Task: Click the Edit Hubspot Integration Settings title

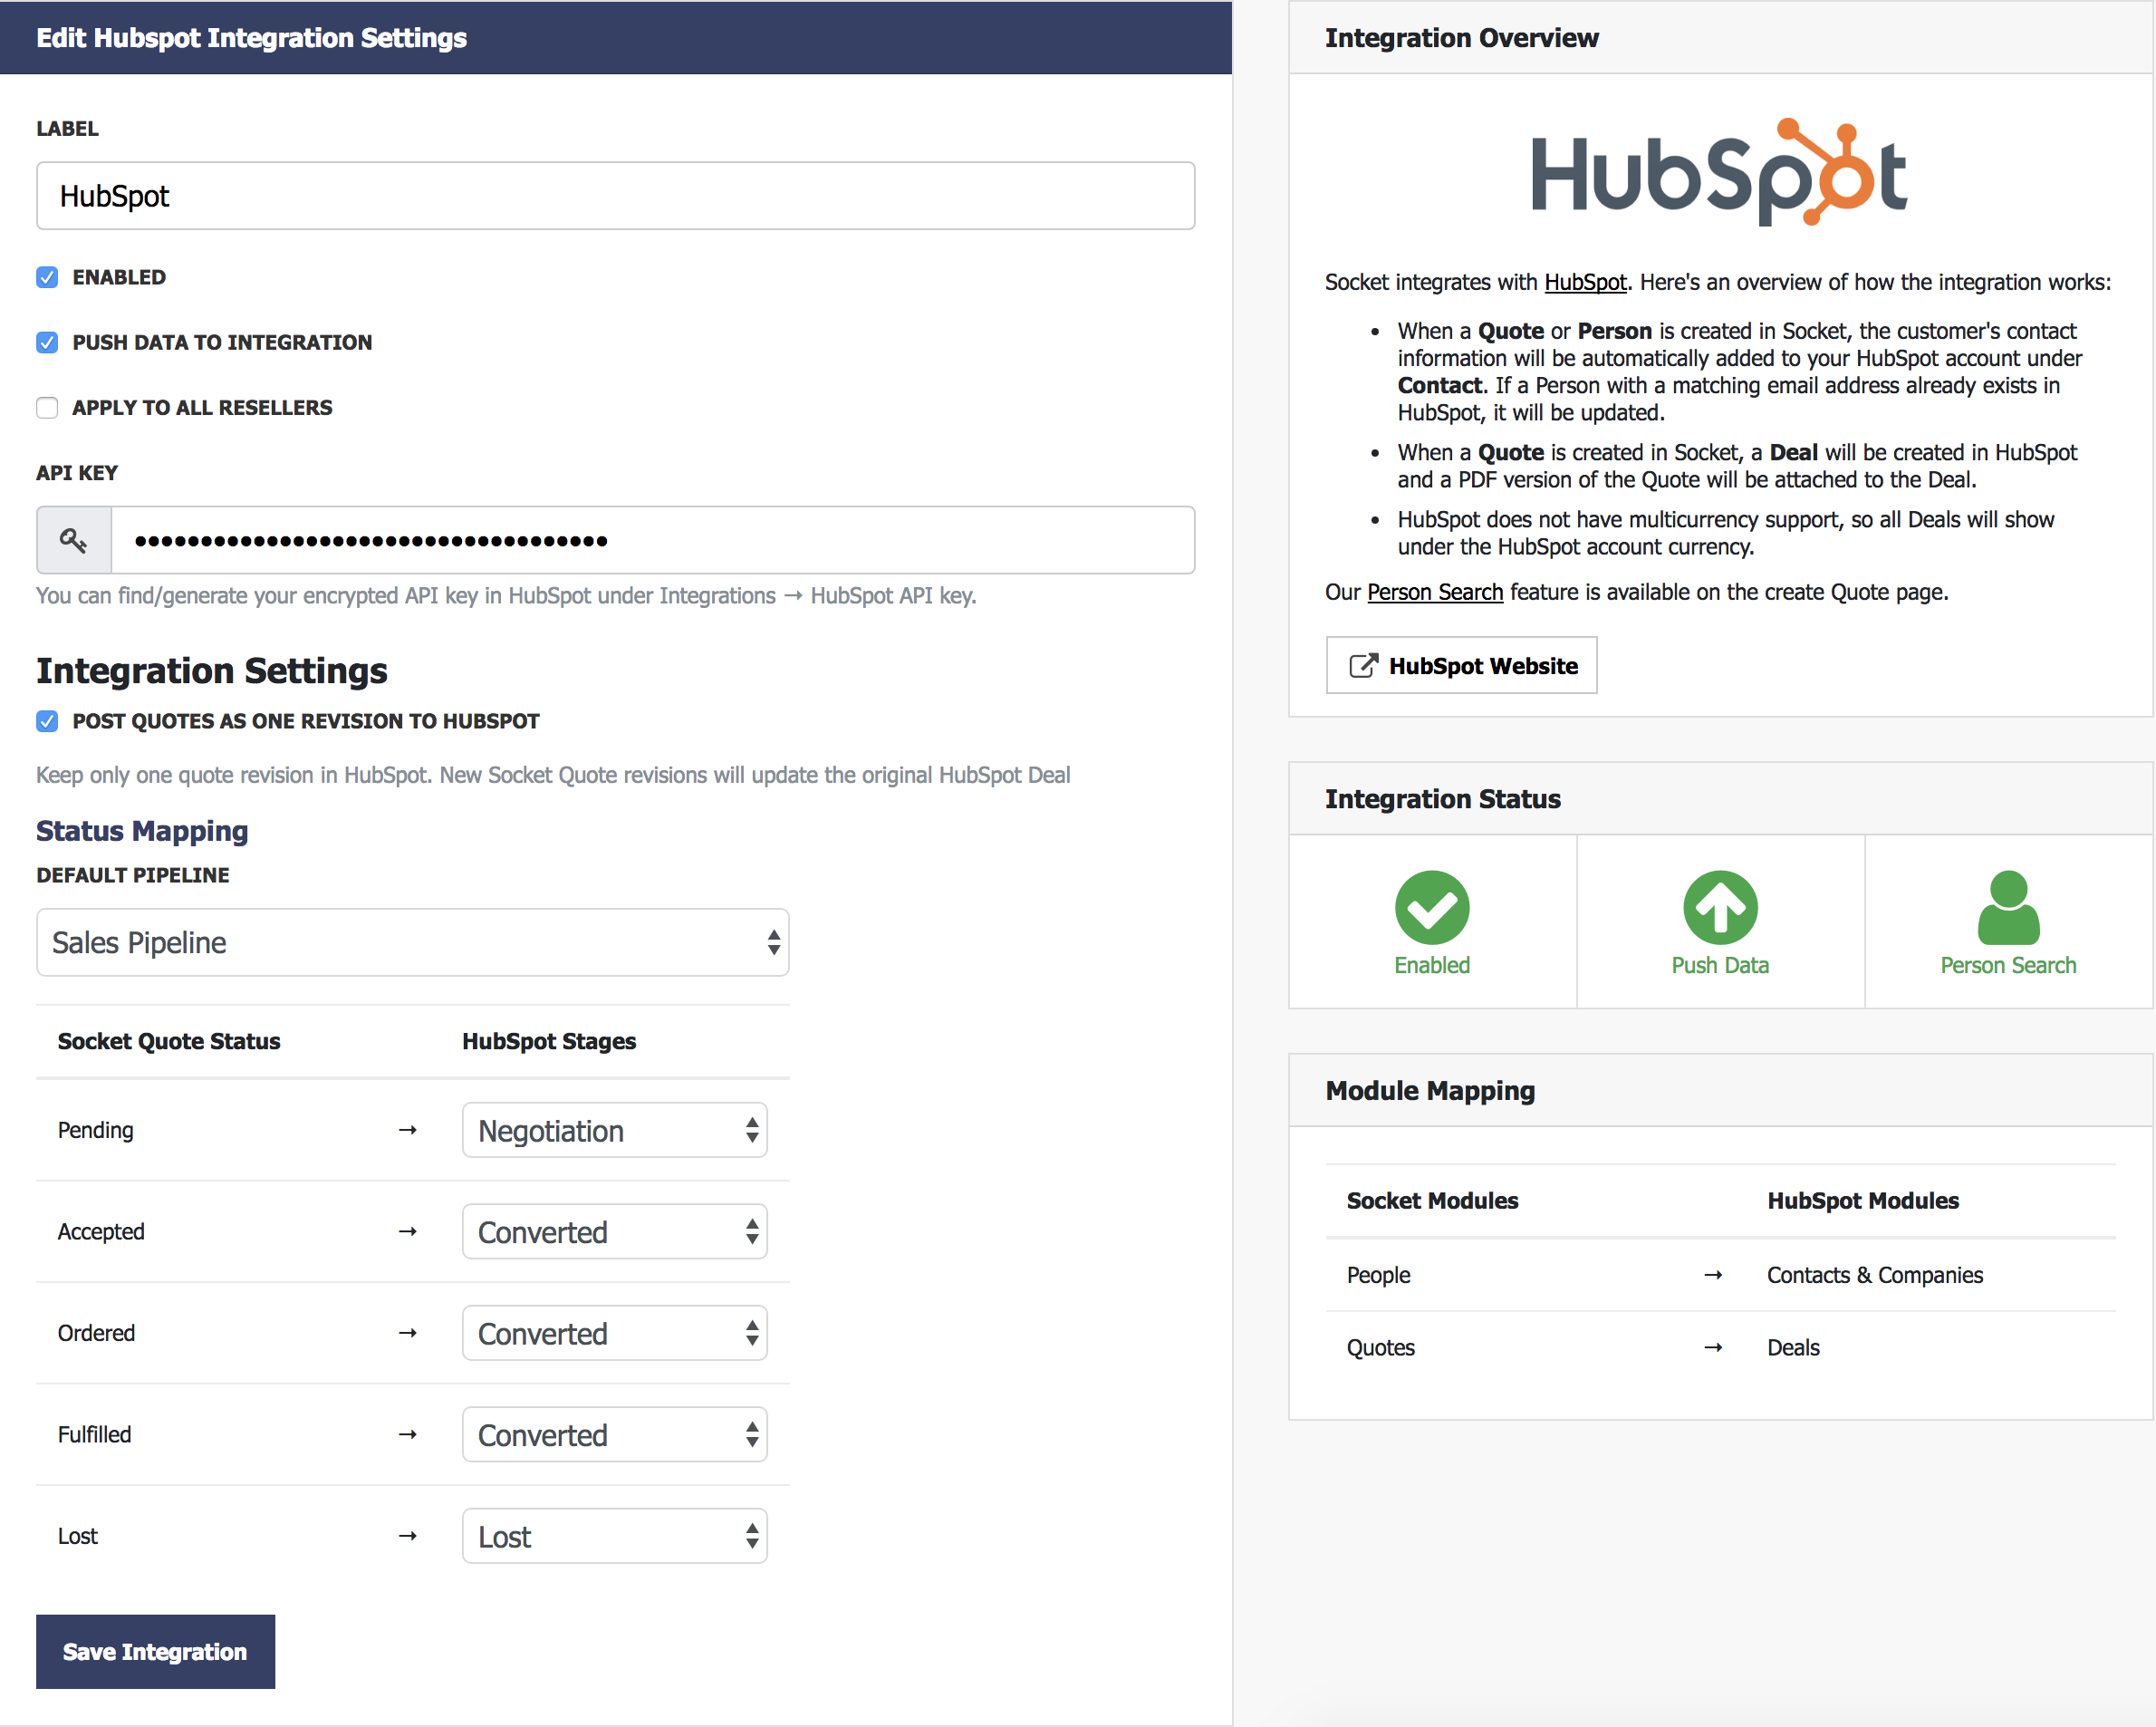Action: tap(252, 37)
